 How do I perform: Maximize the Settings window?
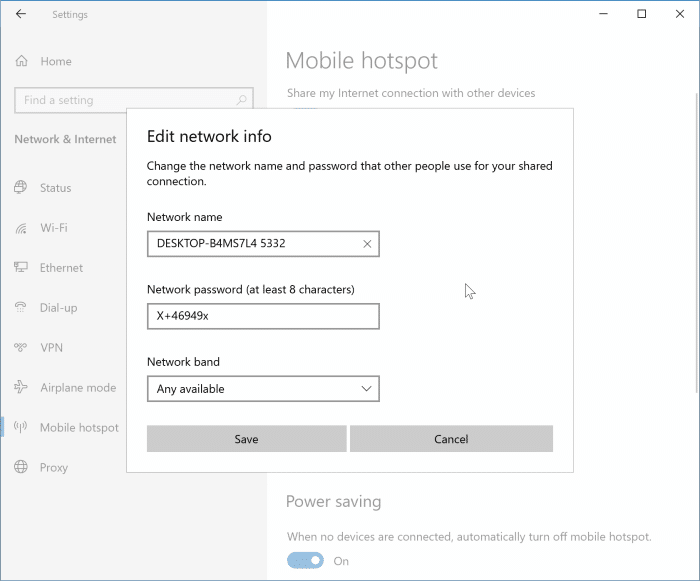(642, 14)
